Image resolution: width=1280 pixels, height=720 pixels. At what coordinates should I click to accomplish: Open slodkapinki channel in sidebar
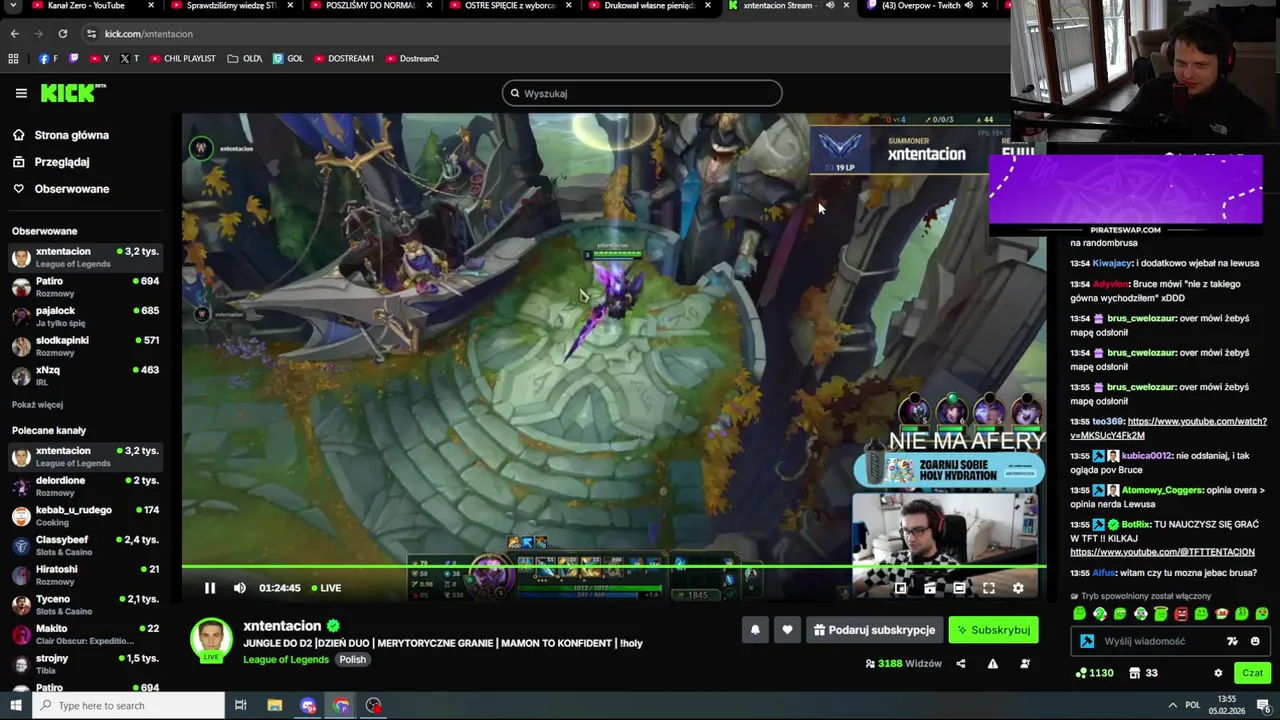85,346
